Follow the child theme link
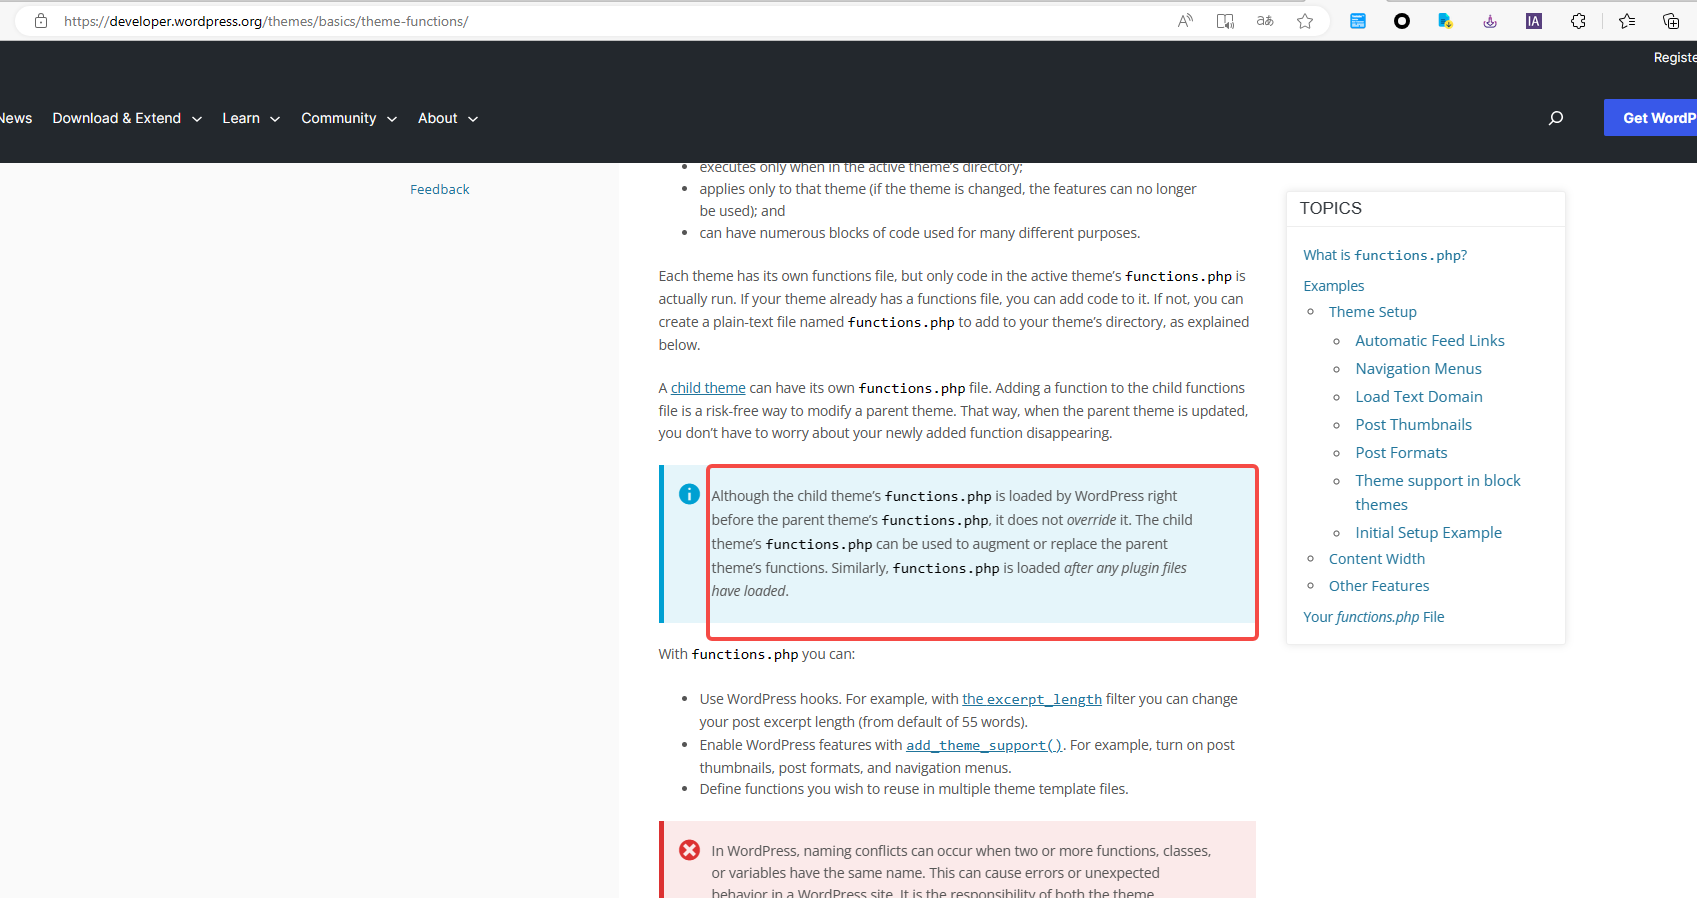 (x=708, y=388)
